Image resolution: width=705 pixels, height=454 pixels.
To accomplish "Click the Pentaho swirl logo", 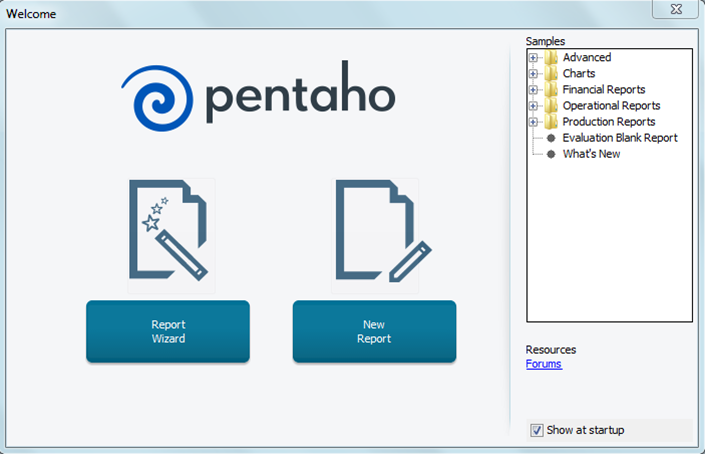I will [159, 97].
